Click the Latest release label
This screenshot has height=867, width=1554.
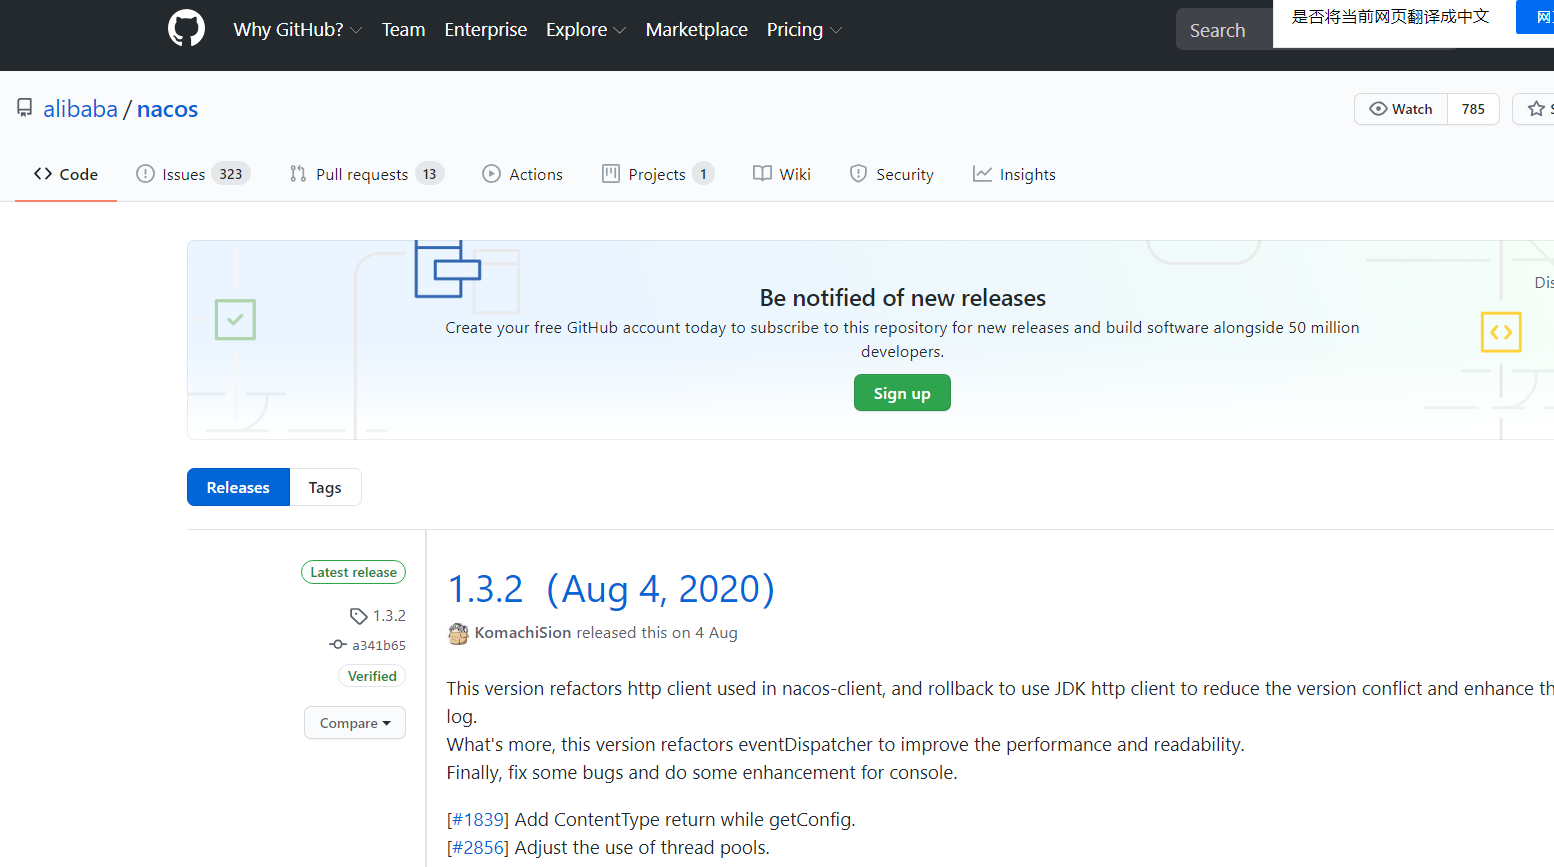point(353,572)
